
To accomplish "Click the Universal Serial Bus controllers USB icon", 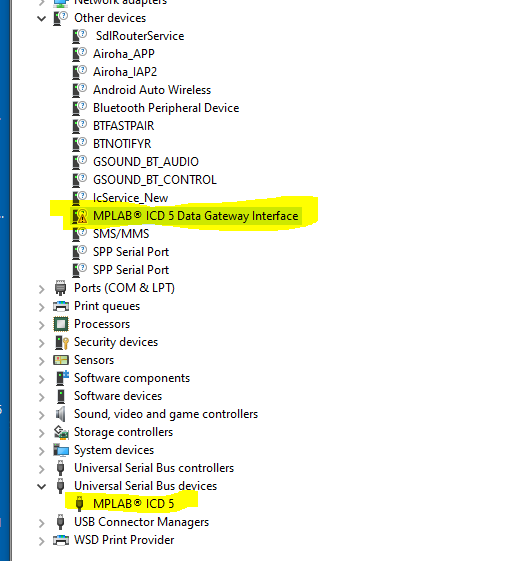I will 60,468.
